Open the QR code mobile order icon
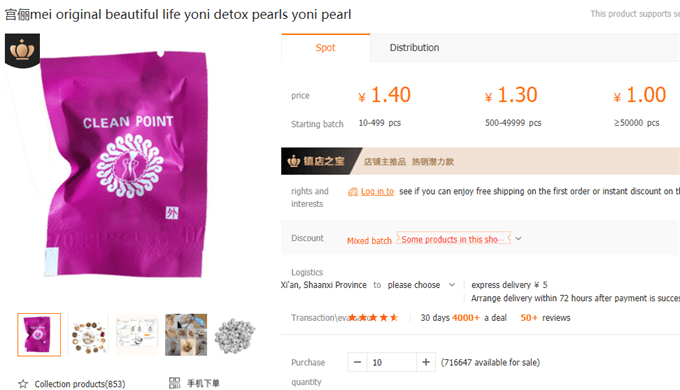 [x=174, y=383]
